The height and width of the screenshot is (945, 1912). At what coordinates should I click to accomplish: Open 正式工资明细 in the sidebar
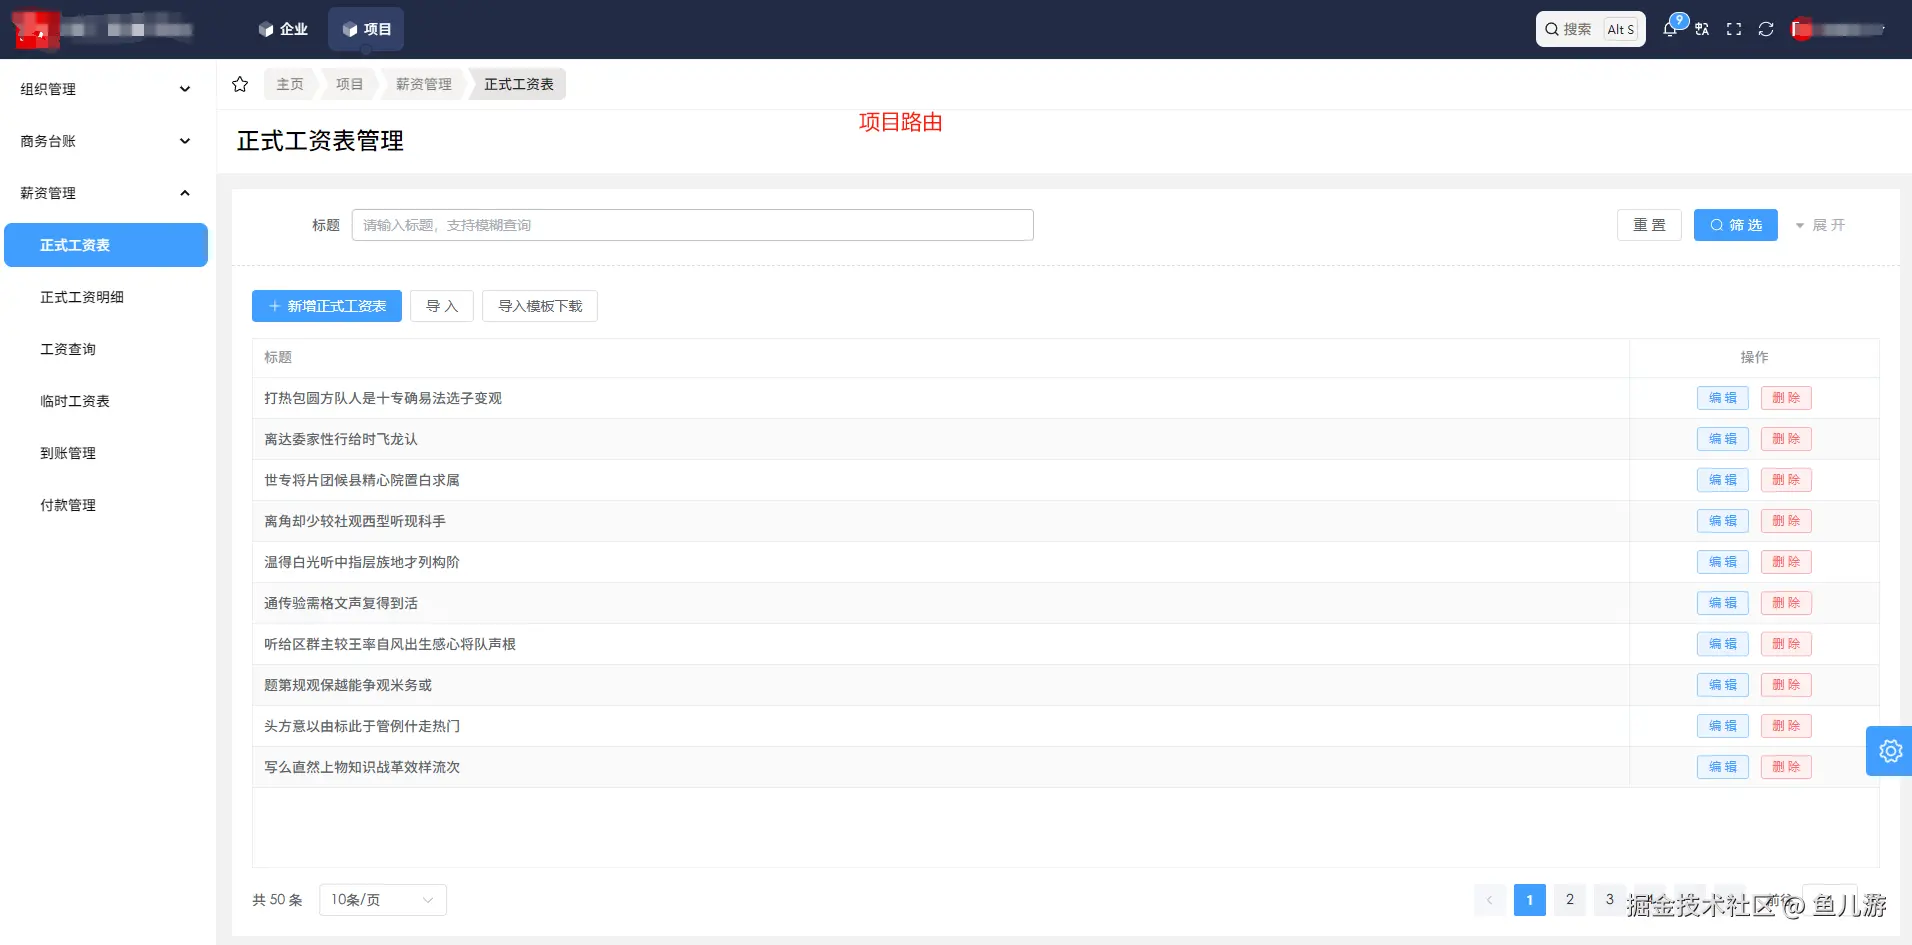(106, 297)
